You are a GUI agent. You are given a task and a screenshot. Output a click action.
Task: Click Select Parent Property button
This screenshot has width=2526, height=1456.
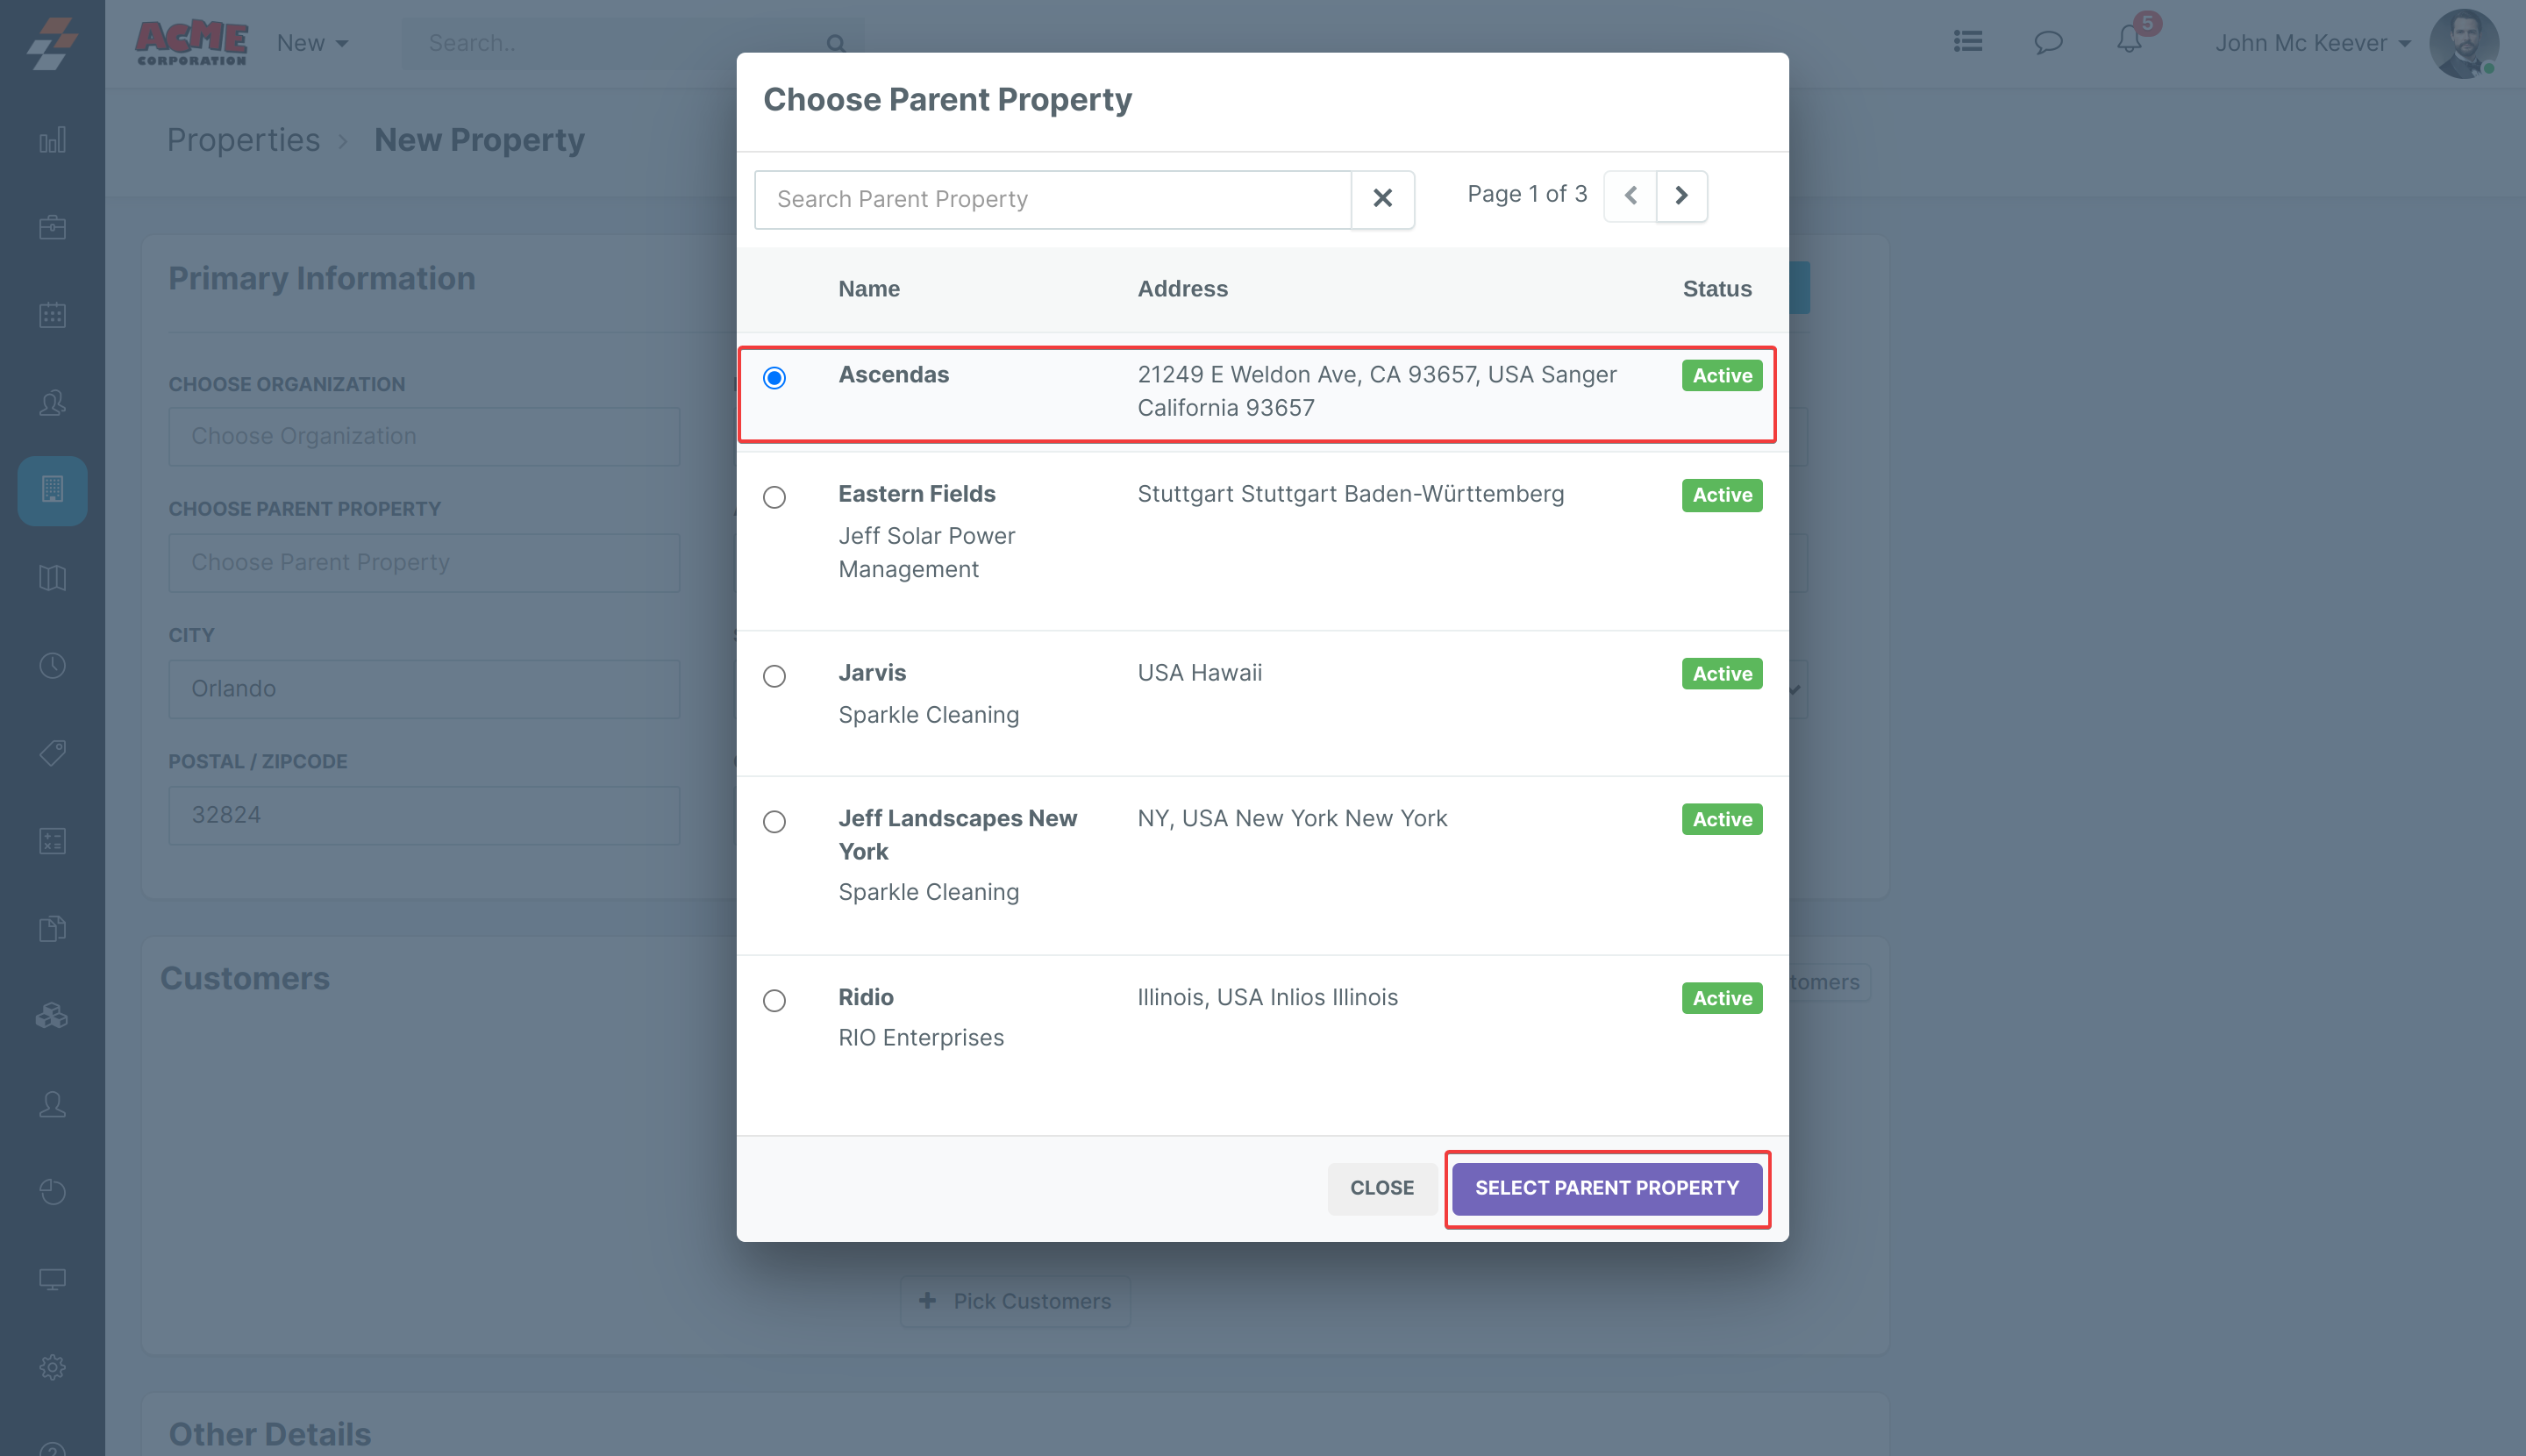tap(1606, 1188)
